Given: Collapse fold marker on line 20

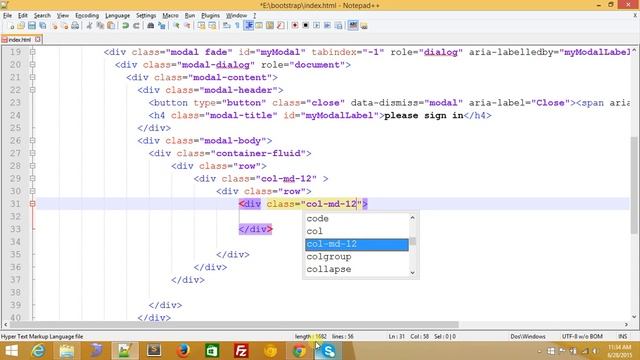Looking at the screenshot, I should [x=32, y=64].
